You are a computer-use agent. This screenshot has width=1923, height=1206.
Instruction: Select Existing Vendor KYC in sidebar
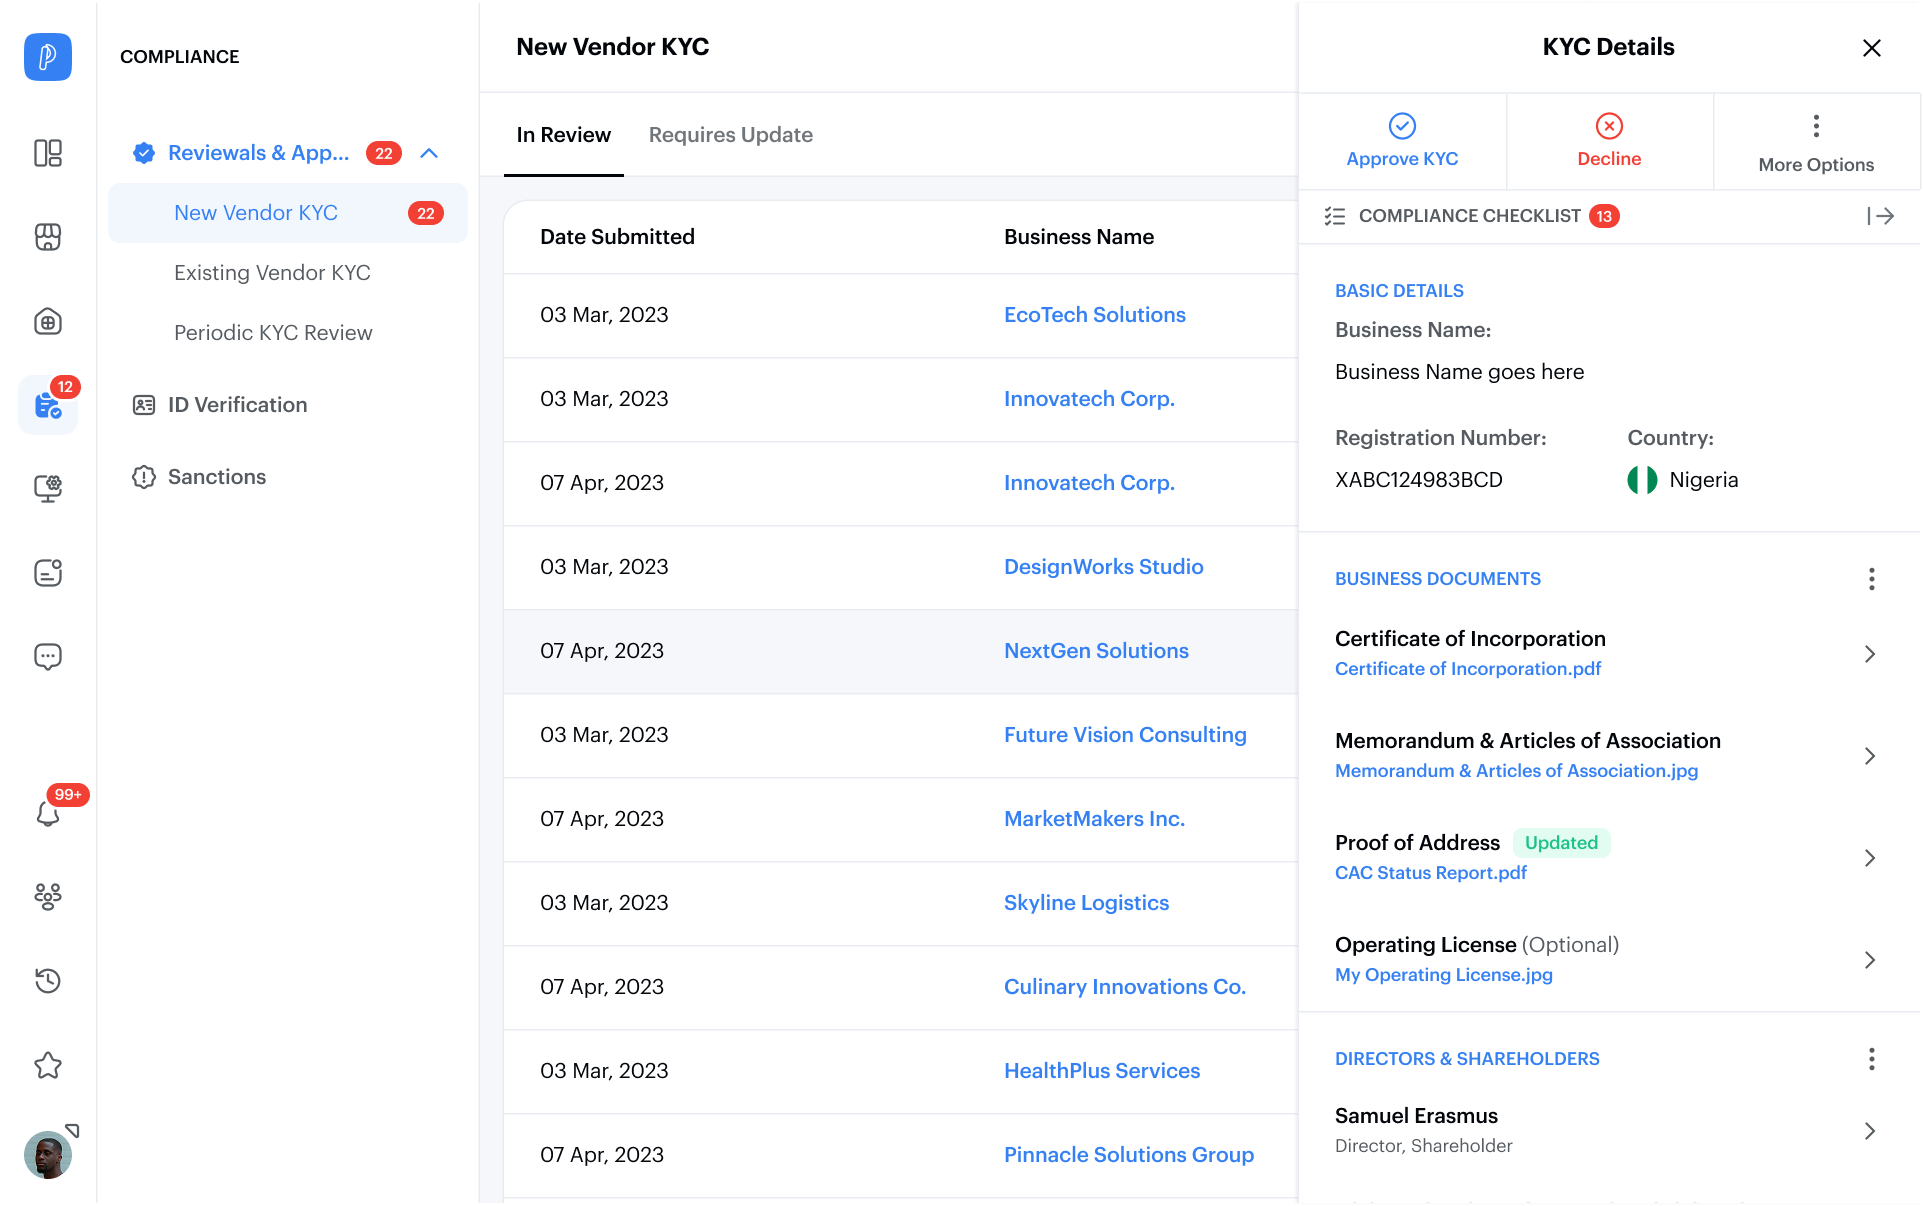pyautogui.click(x=272, y=273)
